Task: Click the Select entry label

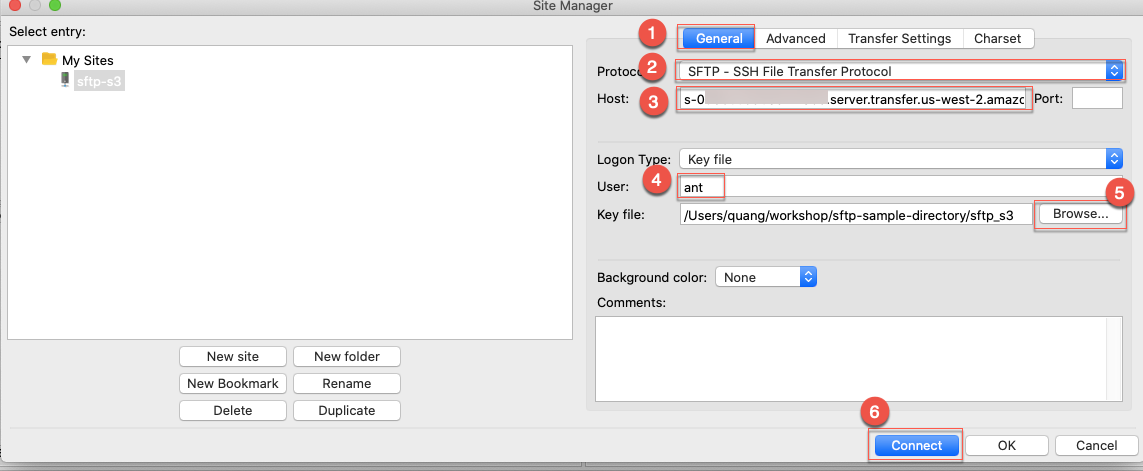Action: pos(47,31)
